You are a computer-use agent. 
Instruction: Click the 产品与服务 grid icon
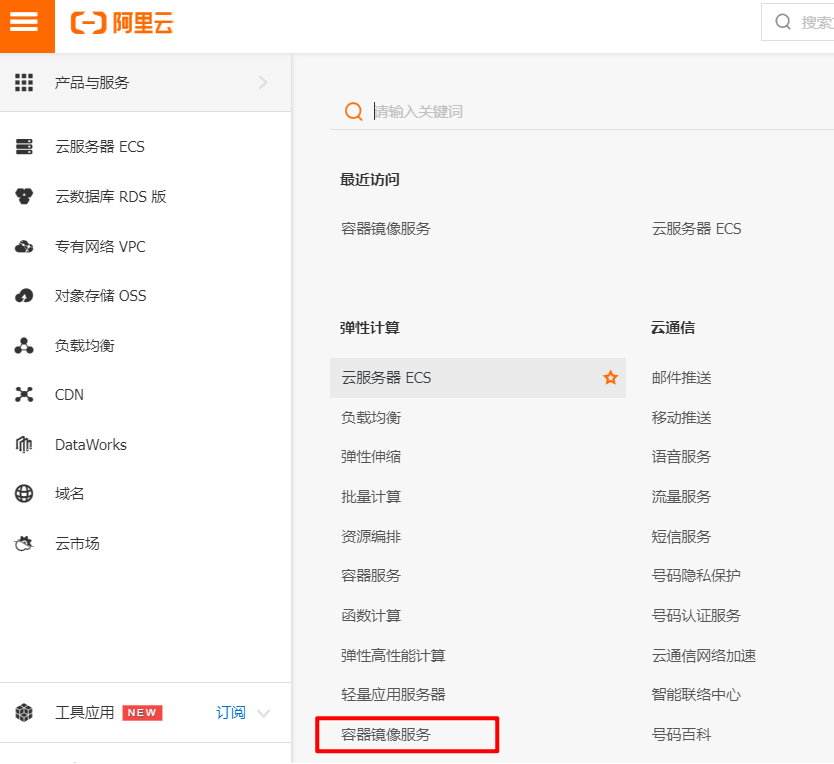coord(24,82)
